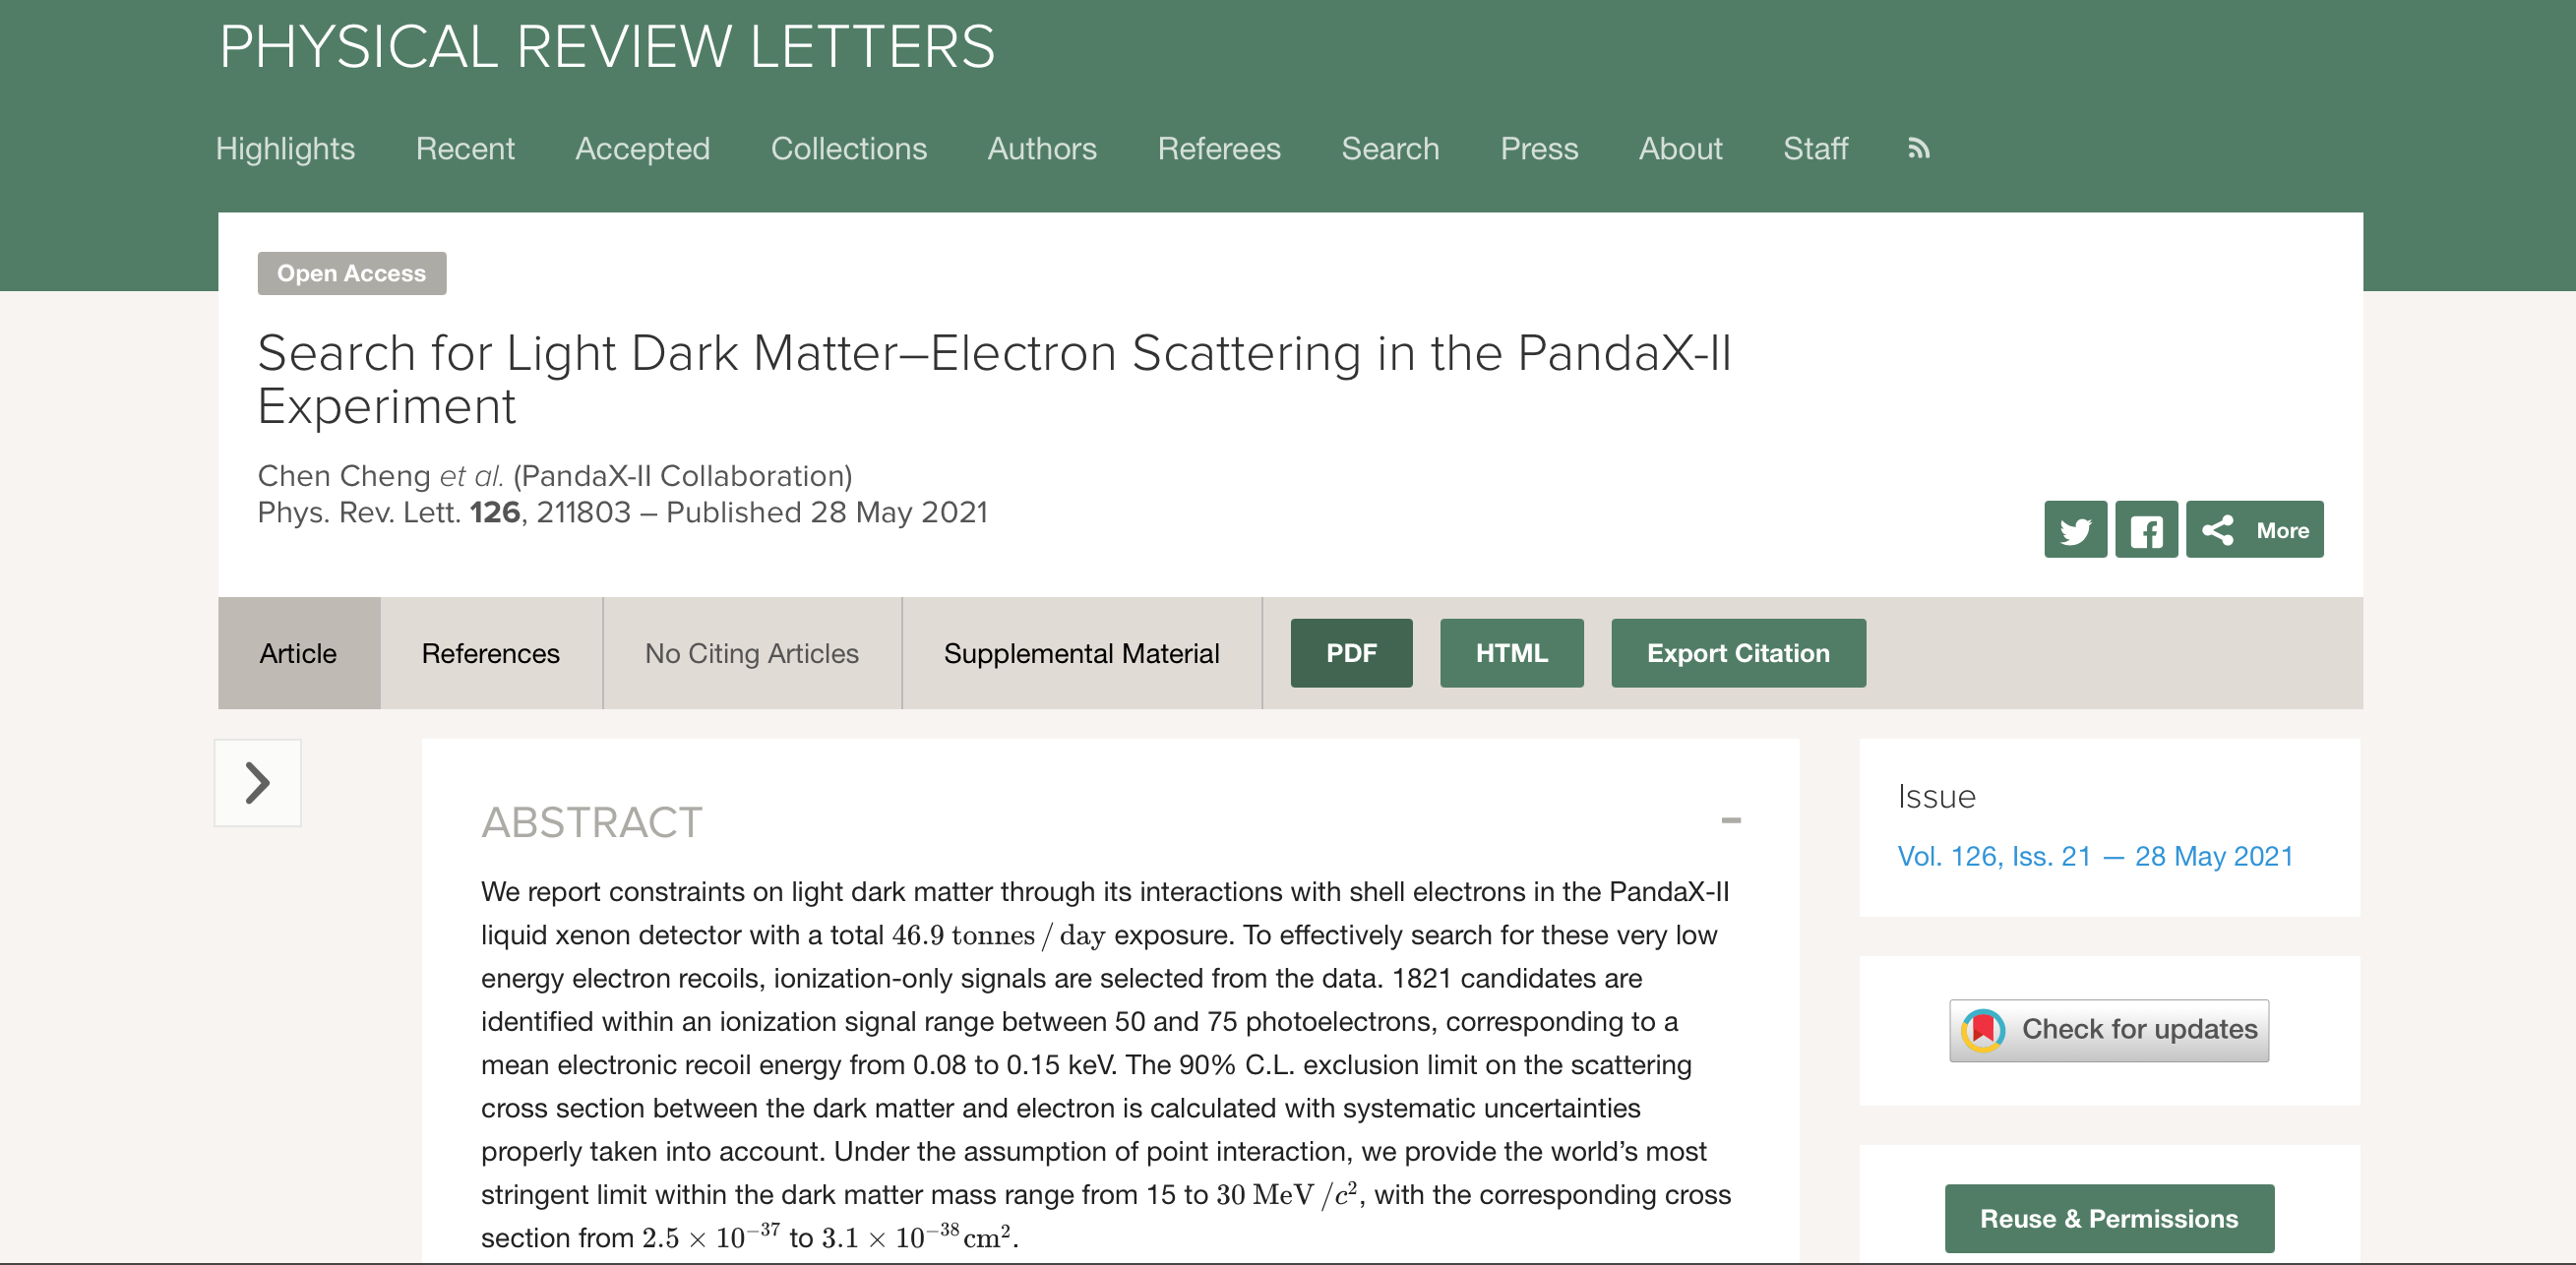Image resolution: width=2576 pixels, height=1265 pixels.
Task: Open the Vol. 126, Iss. 21 link
Action: click(2095, 857)
